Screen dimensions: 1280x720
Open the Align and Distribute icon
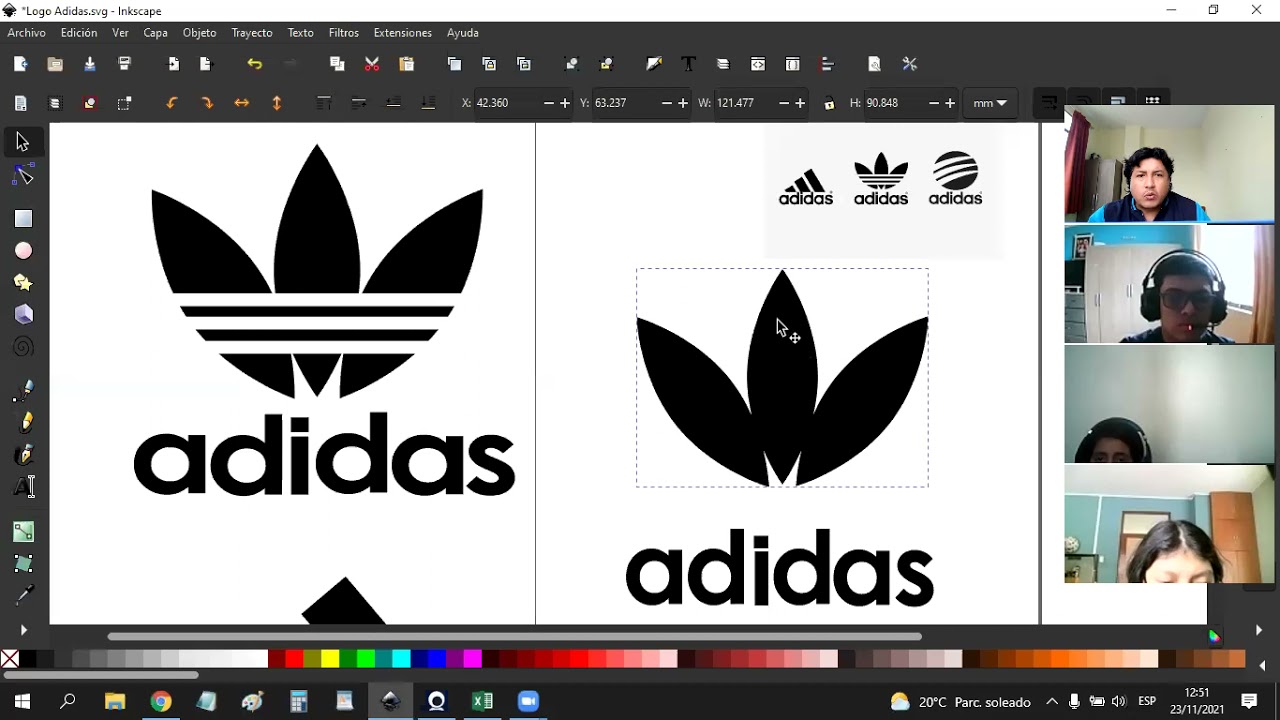[x=827, y=64]
